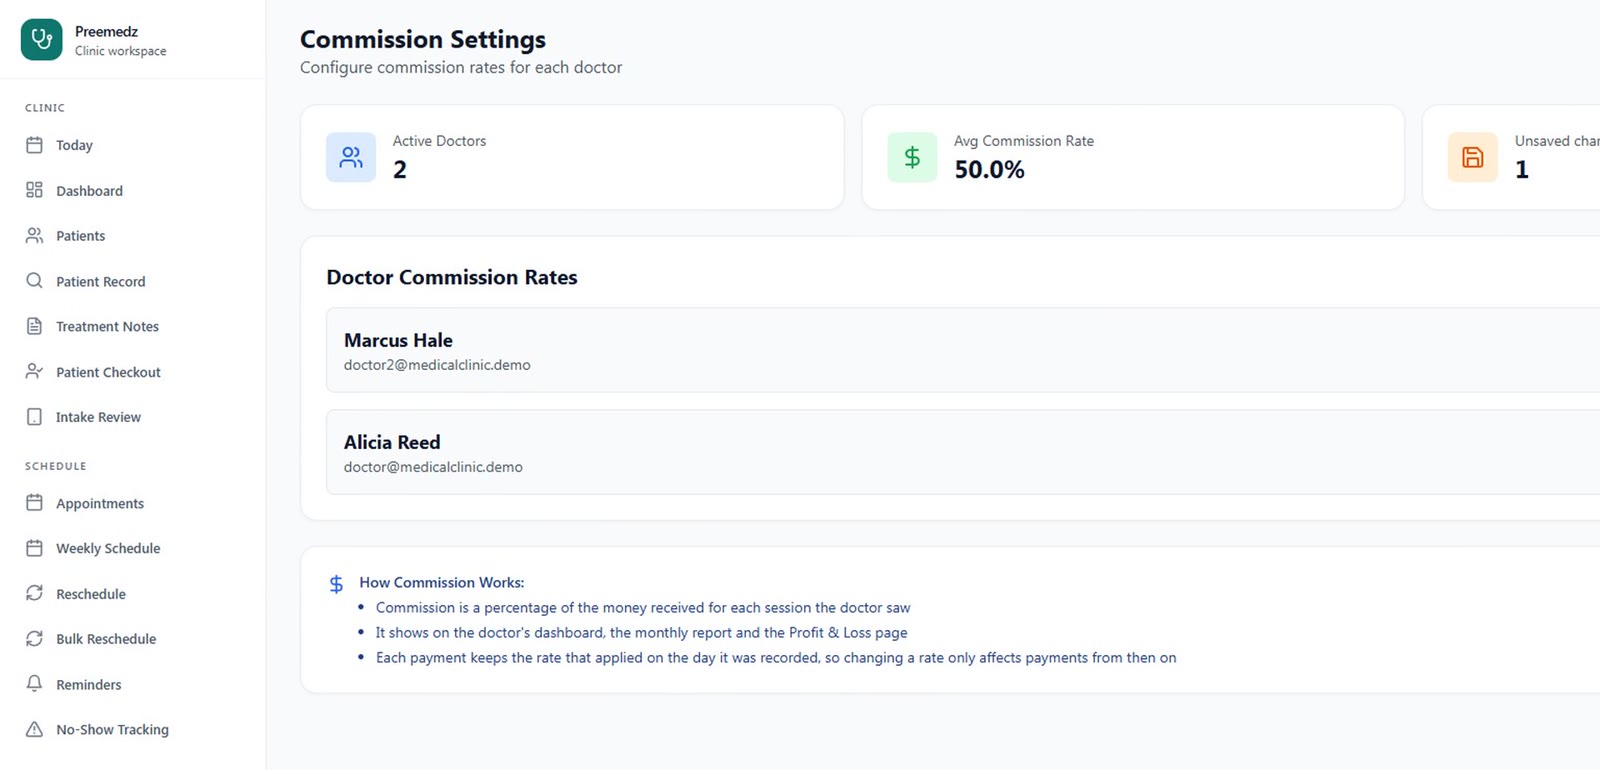Click the Commission Settings page title
This screenshot has width=1600, height=770.
(423, 39)
